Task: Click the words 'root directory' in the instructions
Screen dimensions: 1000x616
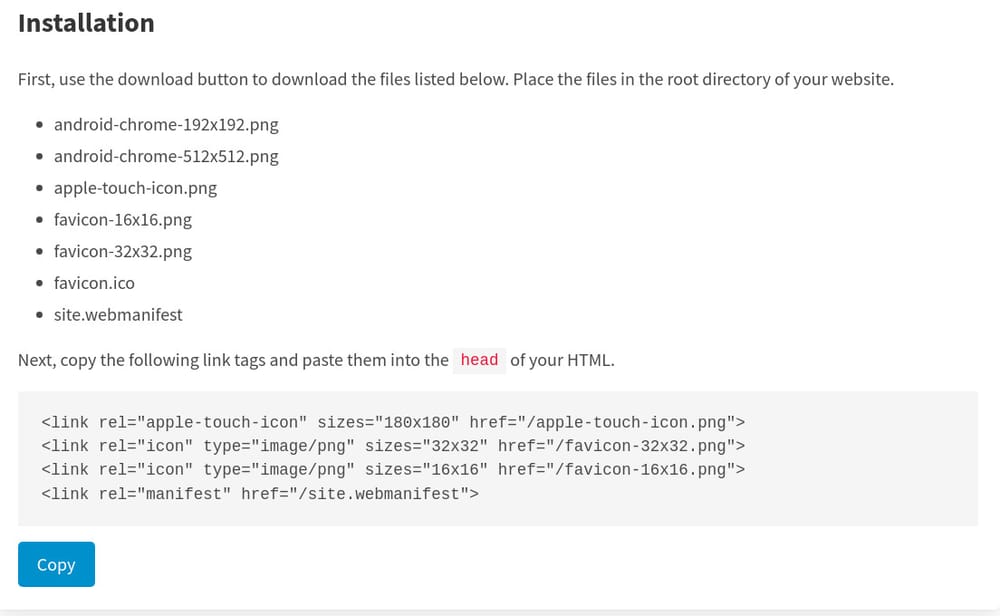Action: 705,79
